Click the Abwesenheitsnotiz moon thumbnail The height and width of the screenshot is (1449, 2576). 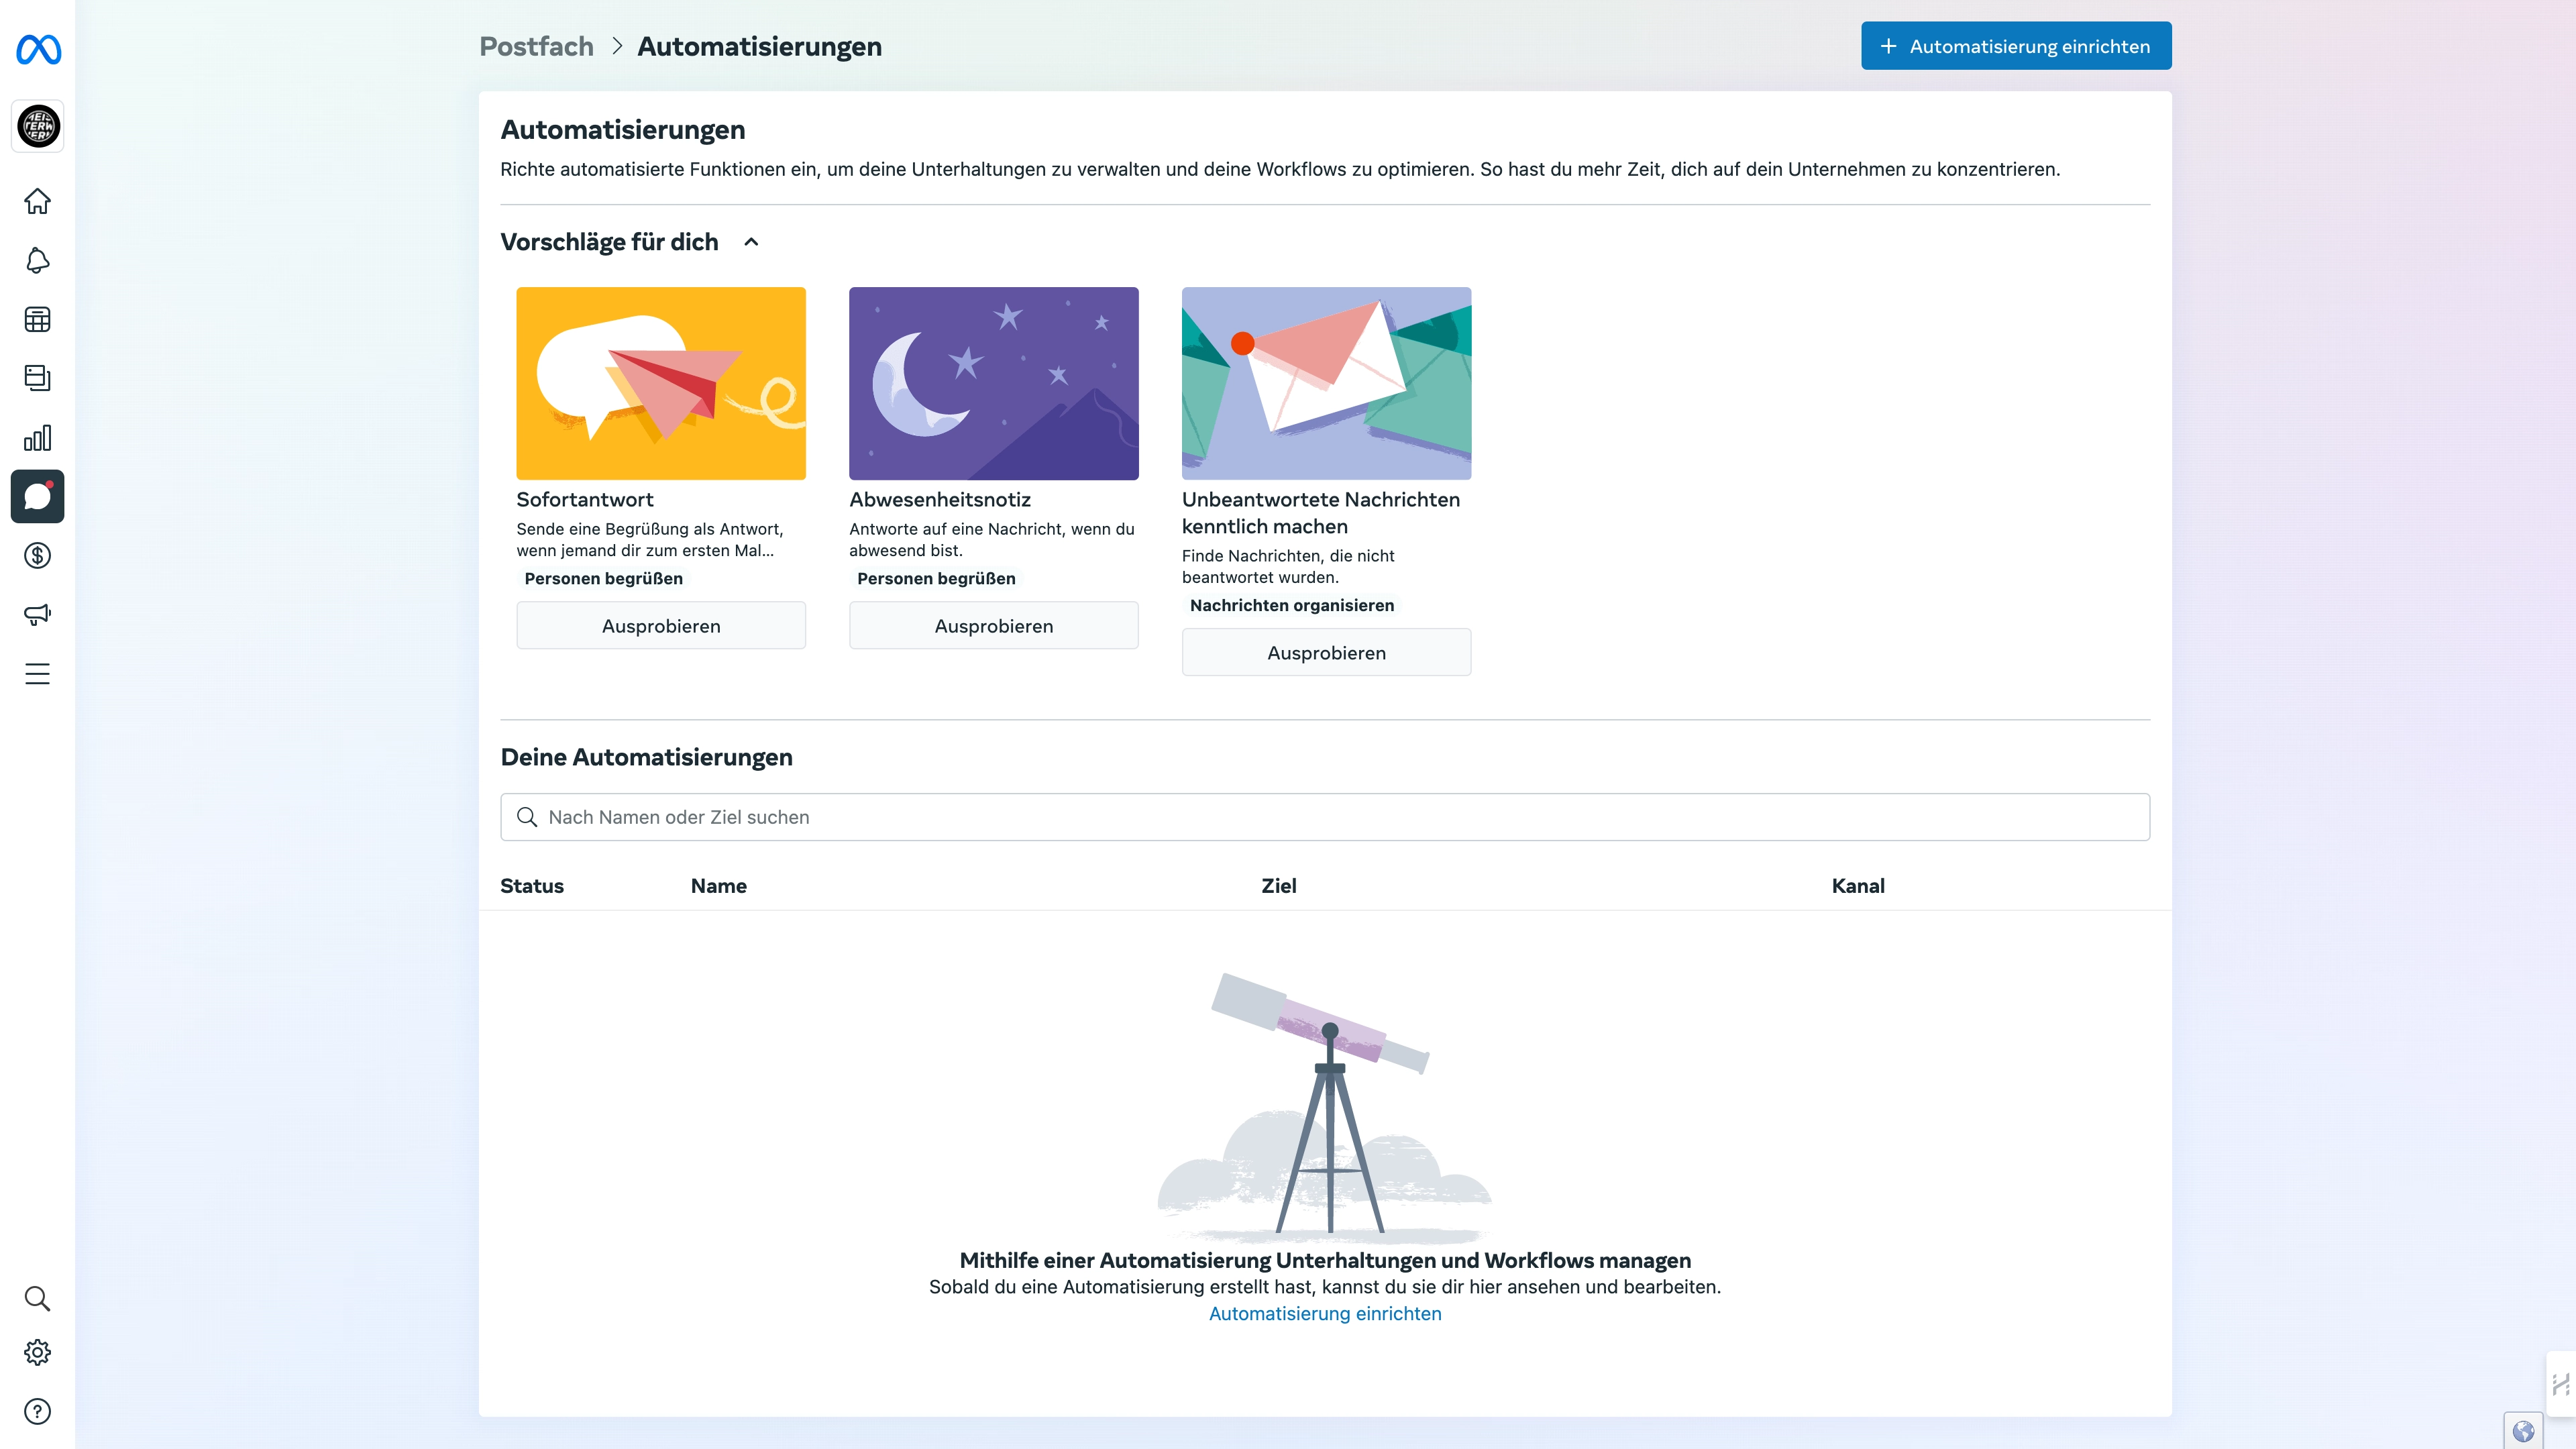[994, 383]
